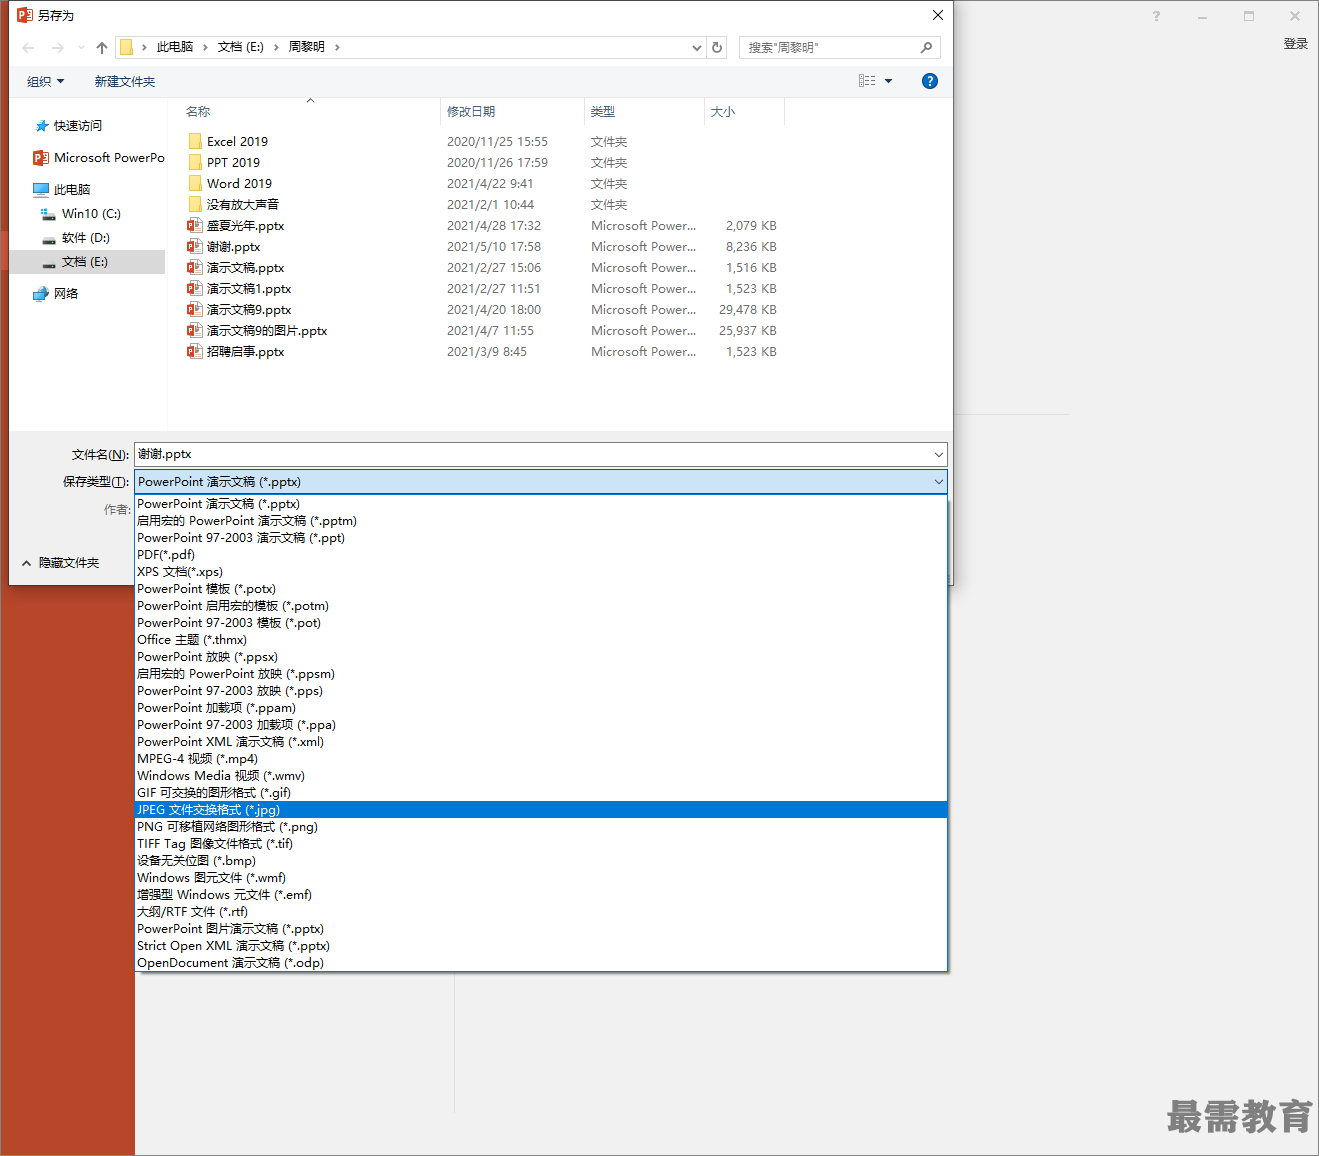Click the 演示文稿.pptx file icon
The width and height of the screenshot is (1319, 1156).
coord(195,267)
